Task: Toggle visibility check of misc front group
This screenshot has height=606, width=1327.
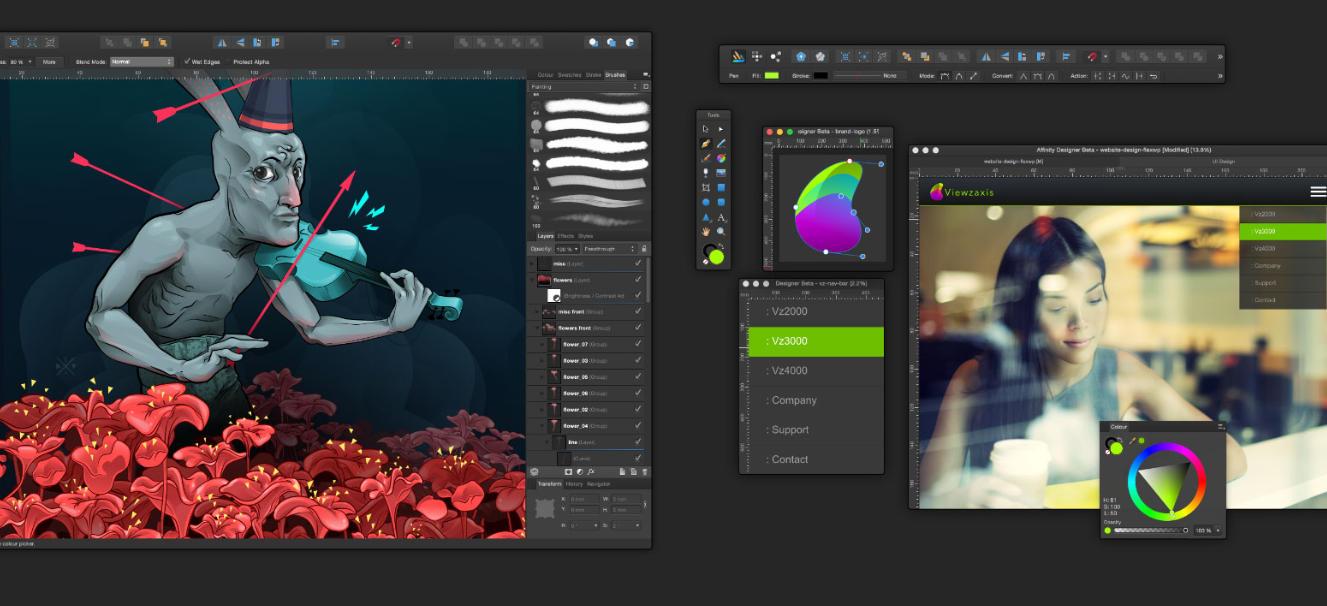Action: tap(638, 311)
